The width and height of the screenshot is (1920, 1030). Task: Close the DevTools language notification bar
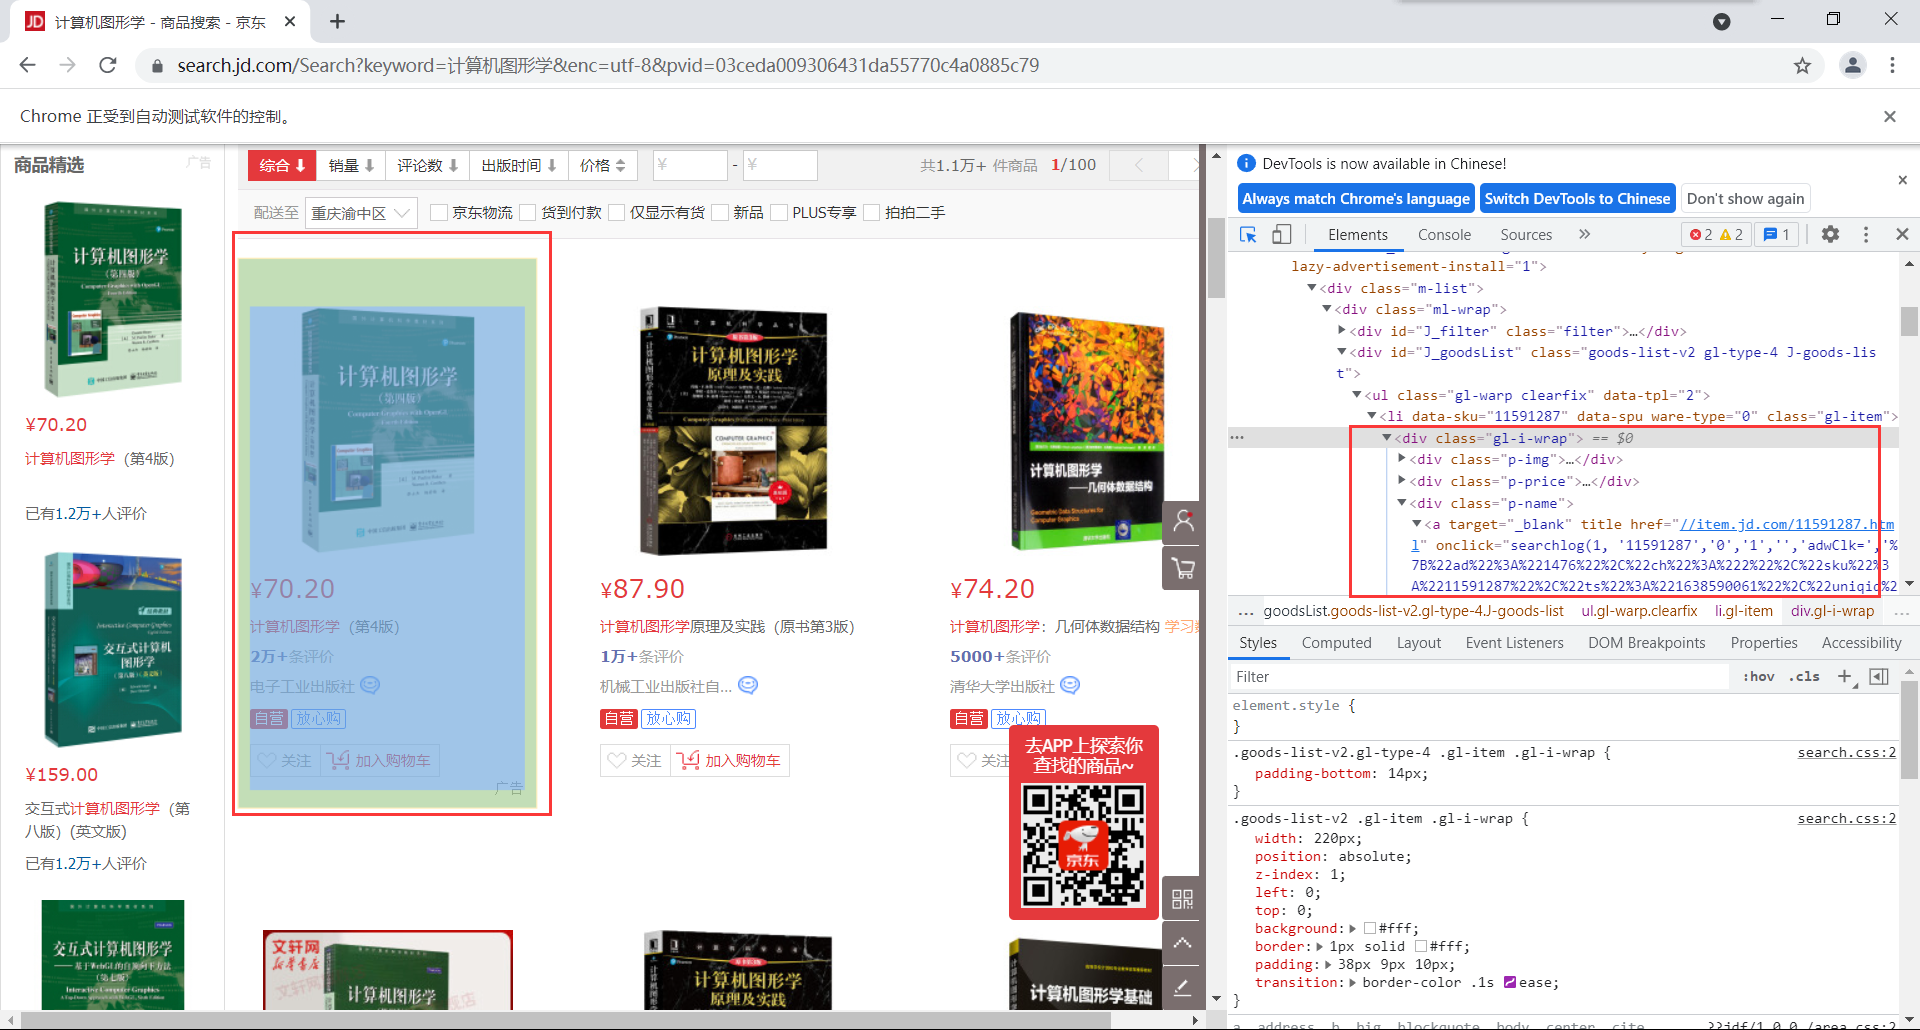(1902, 180)
